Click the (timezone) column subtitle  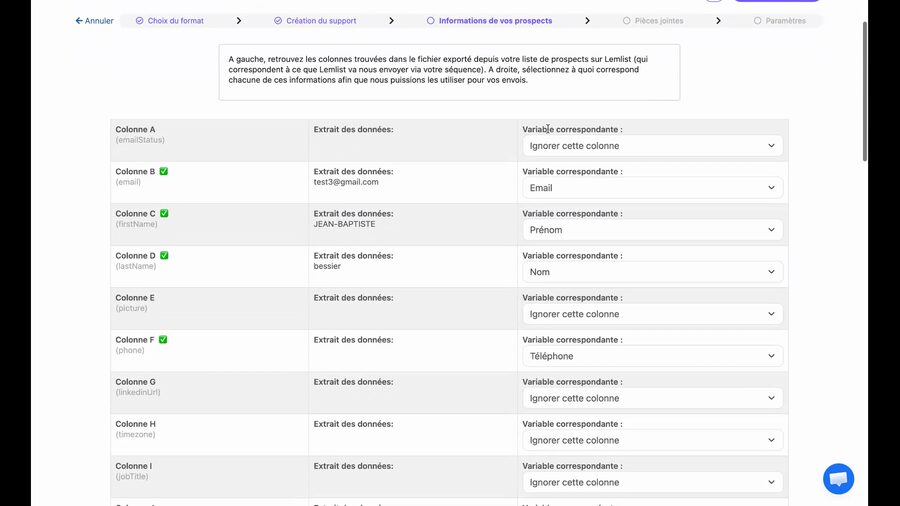[x=135, y=434]
